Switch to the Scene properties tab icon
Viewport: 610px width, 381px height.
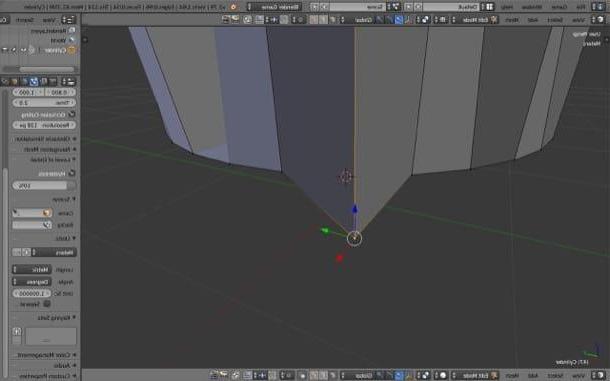click(34, 81)
